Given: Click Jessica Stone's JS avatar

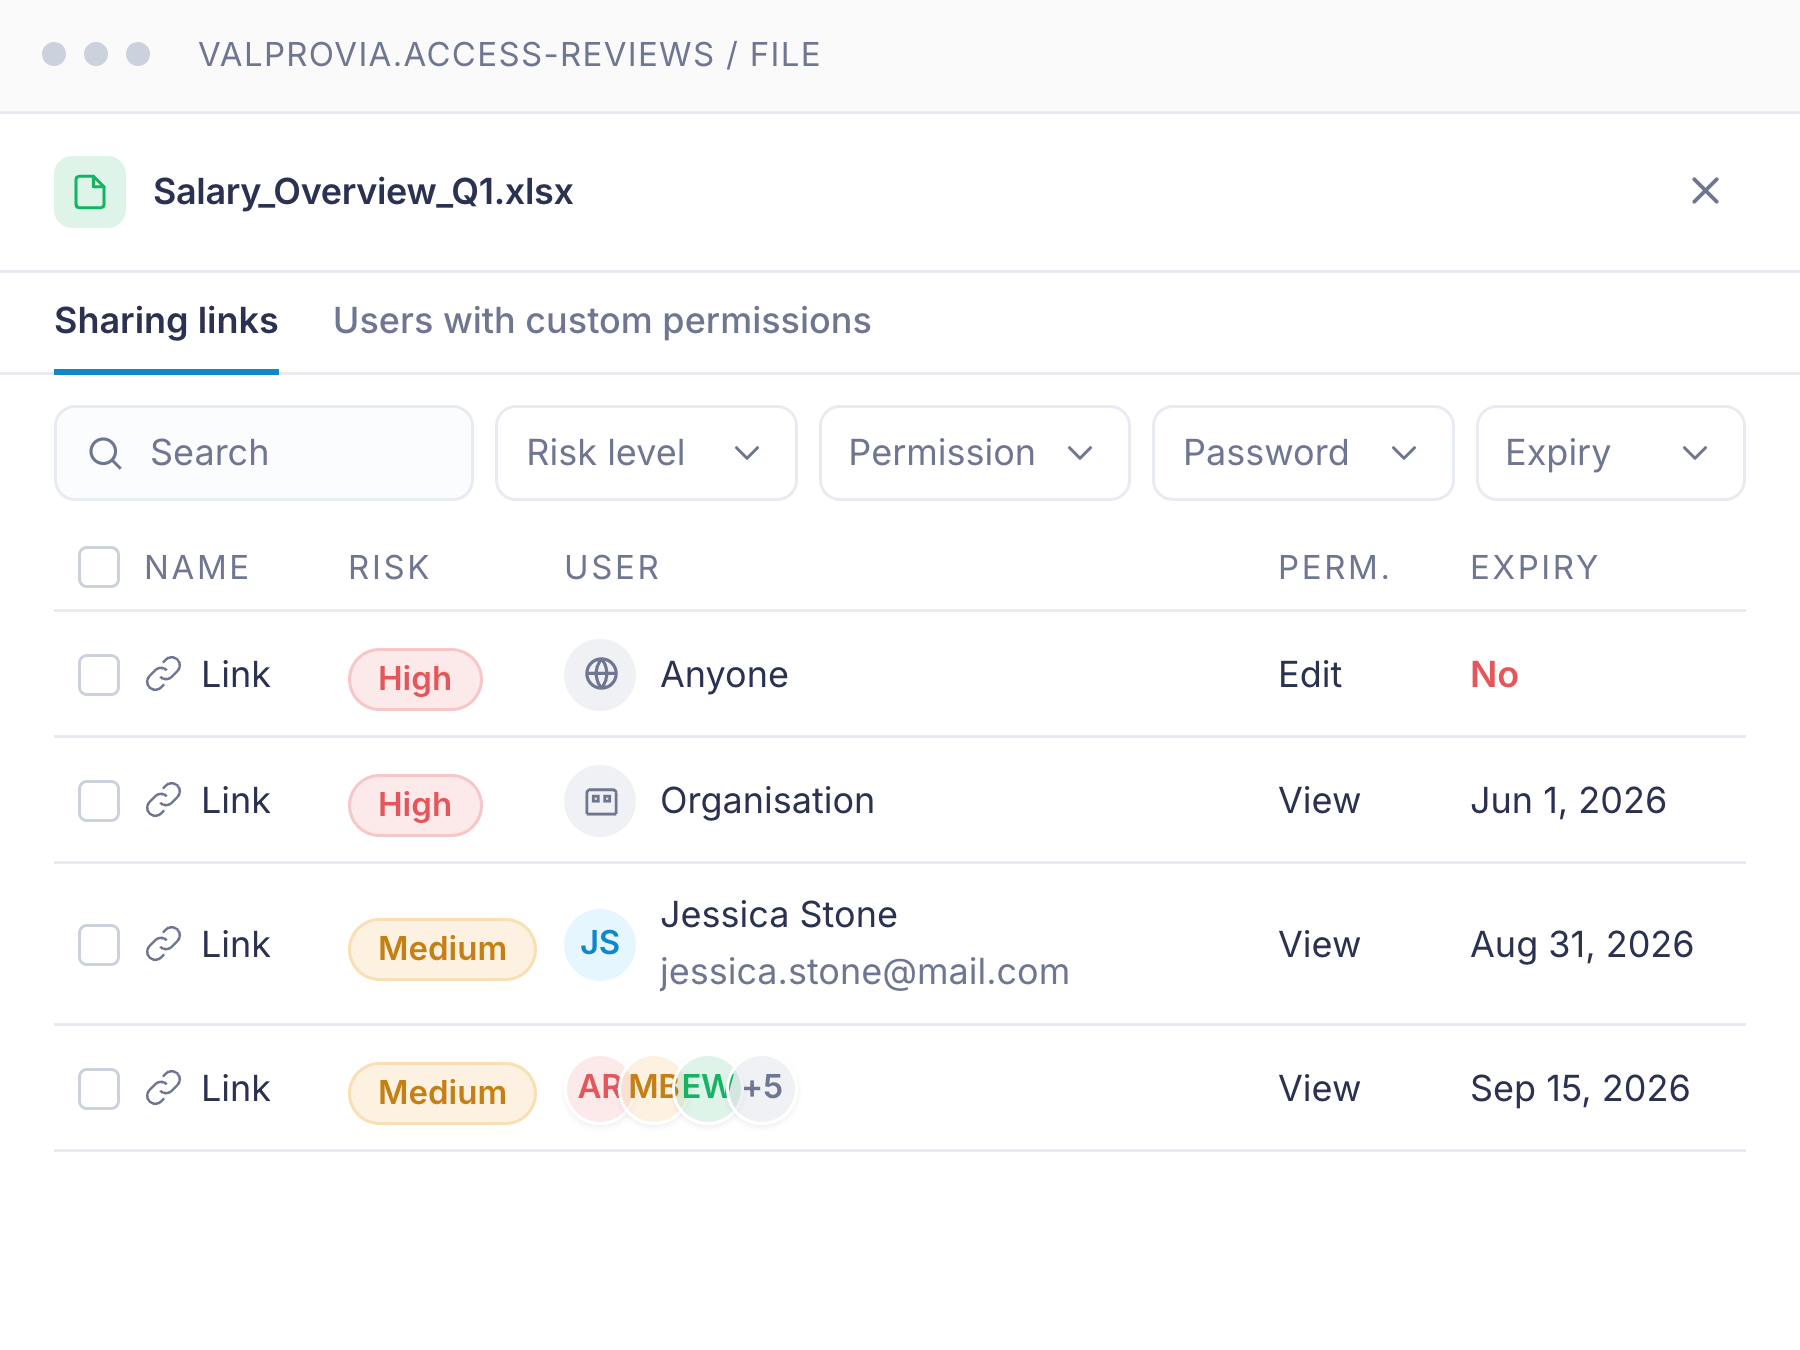Looking at the screenshot, I should (x=600, y=944).
